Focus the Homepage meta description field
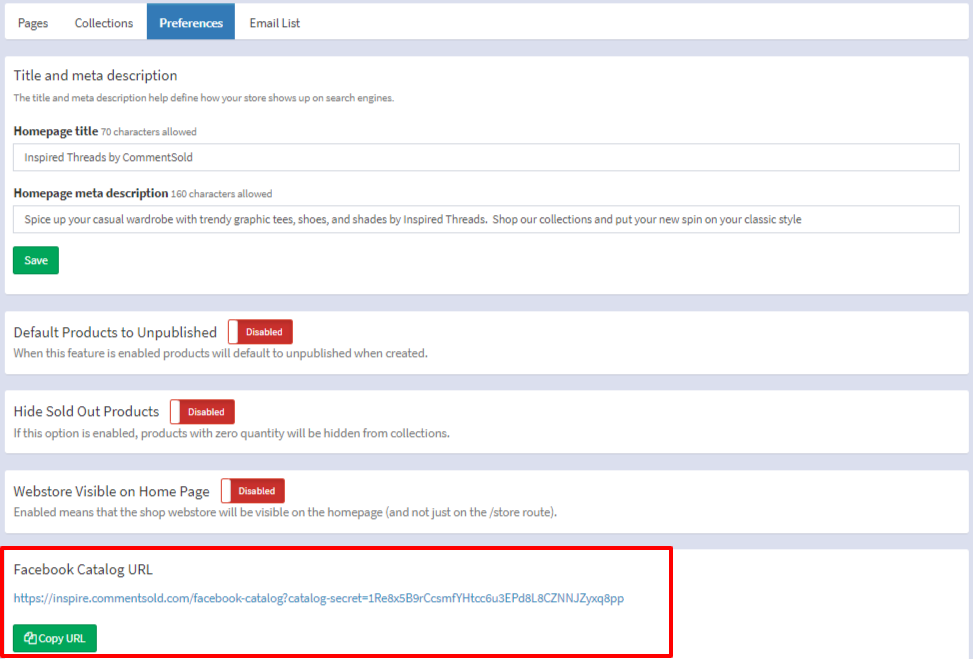This screenshot has width=973, height=659. (x=486, y=219)
